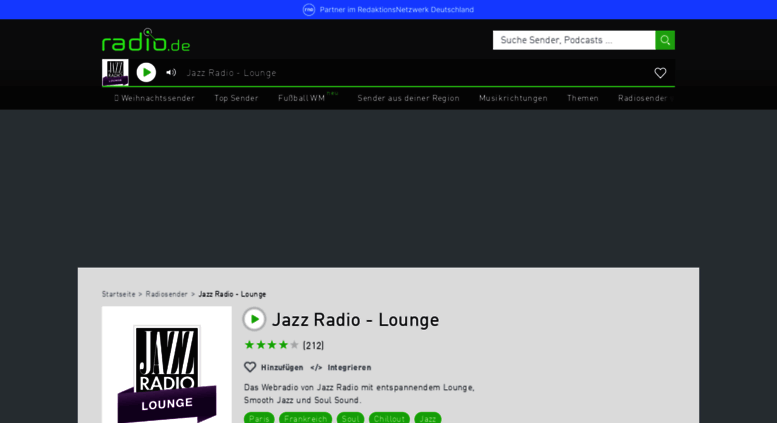The height and width of the screenshot is (423, 777).
Task: Click the star rating for the station
Action: click(x=272, y=345)
